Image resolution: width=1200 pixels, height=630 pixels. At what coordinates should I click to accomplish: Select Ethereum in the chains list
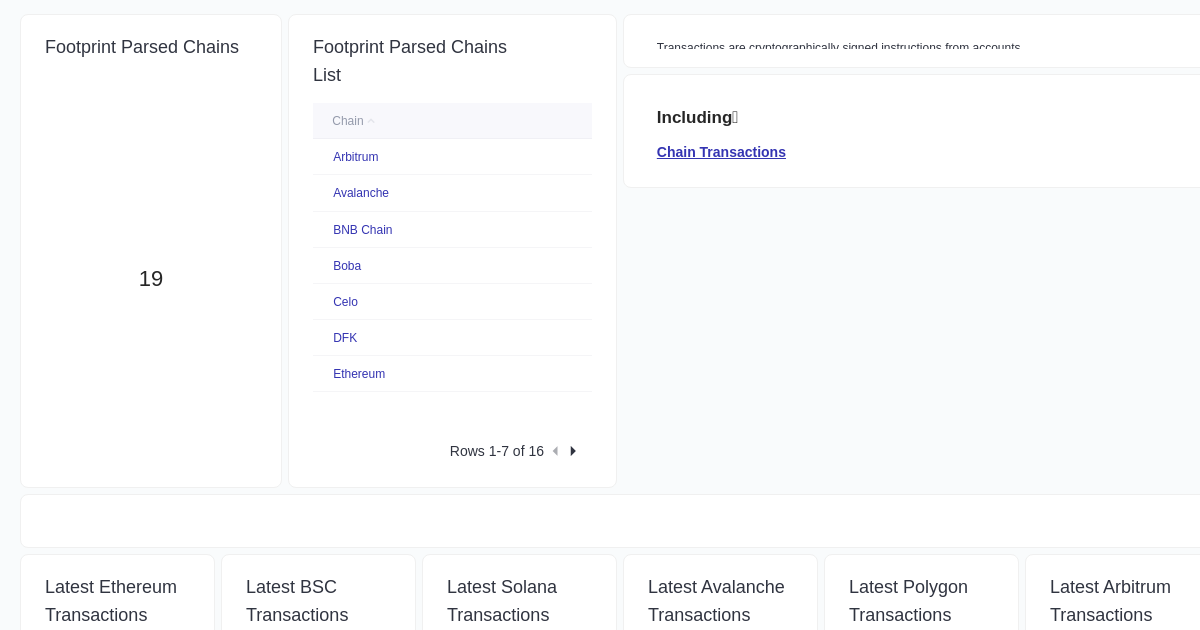[x=359, y=374]
